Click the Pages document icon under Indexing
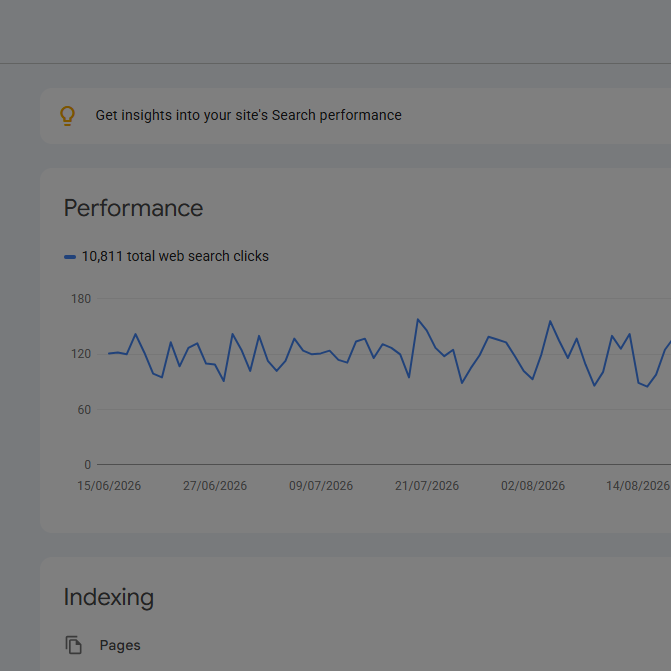 [x=73, y=645]
